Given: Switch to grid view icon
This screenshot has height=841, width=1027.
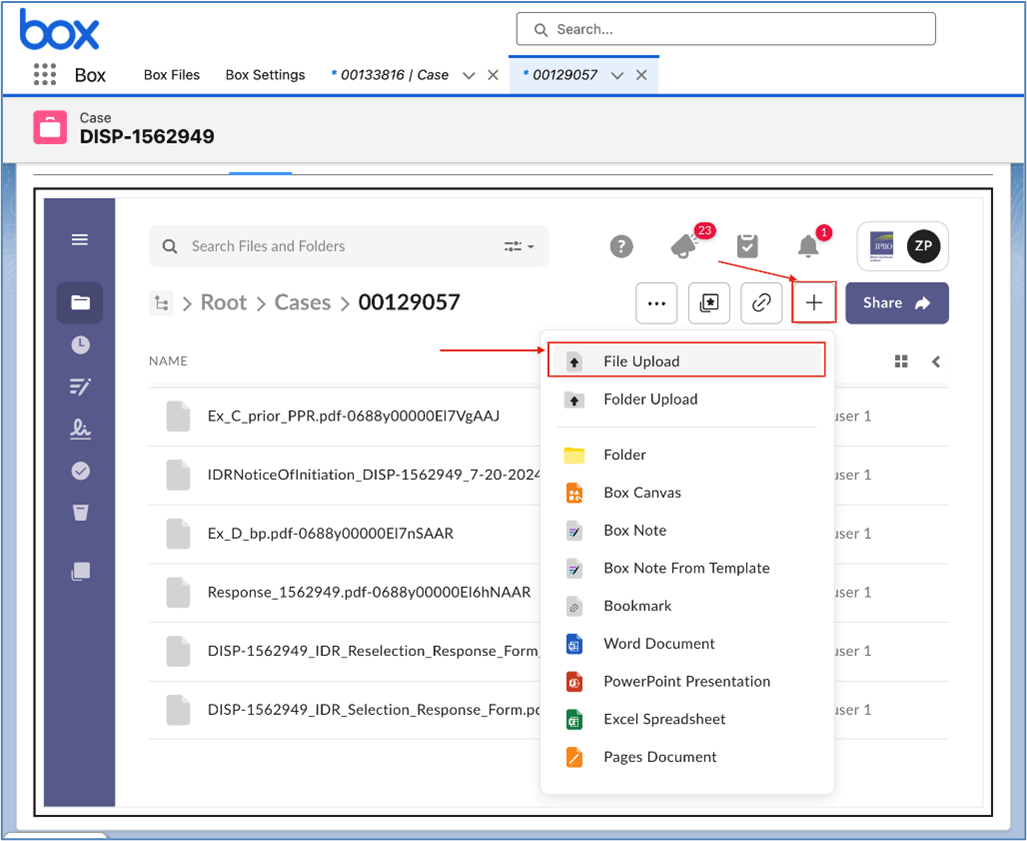Looking at the screenshot, I should (901, 362).
